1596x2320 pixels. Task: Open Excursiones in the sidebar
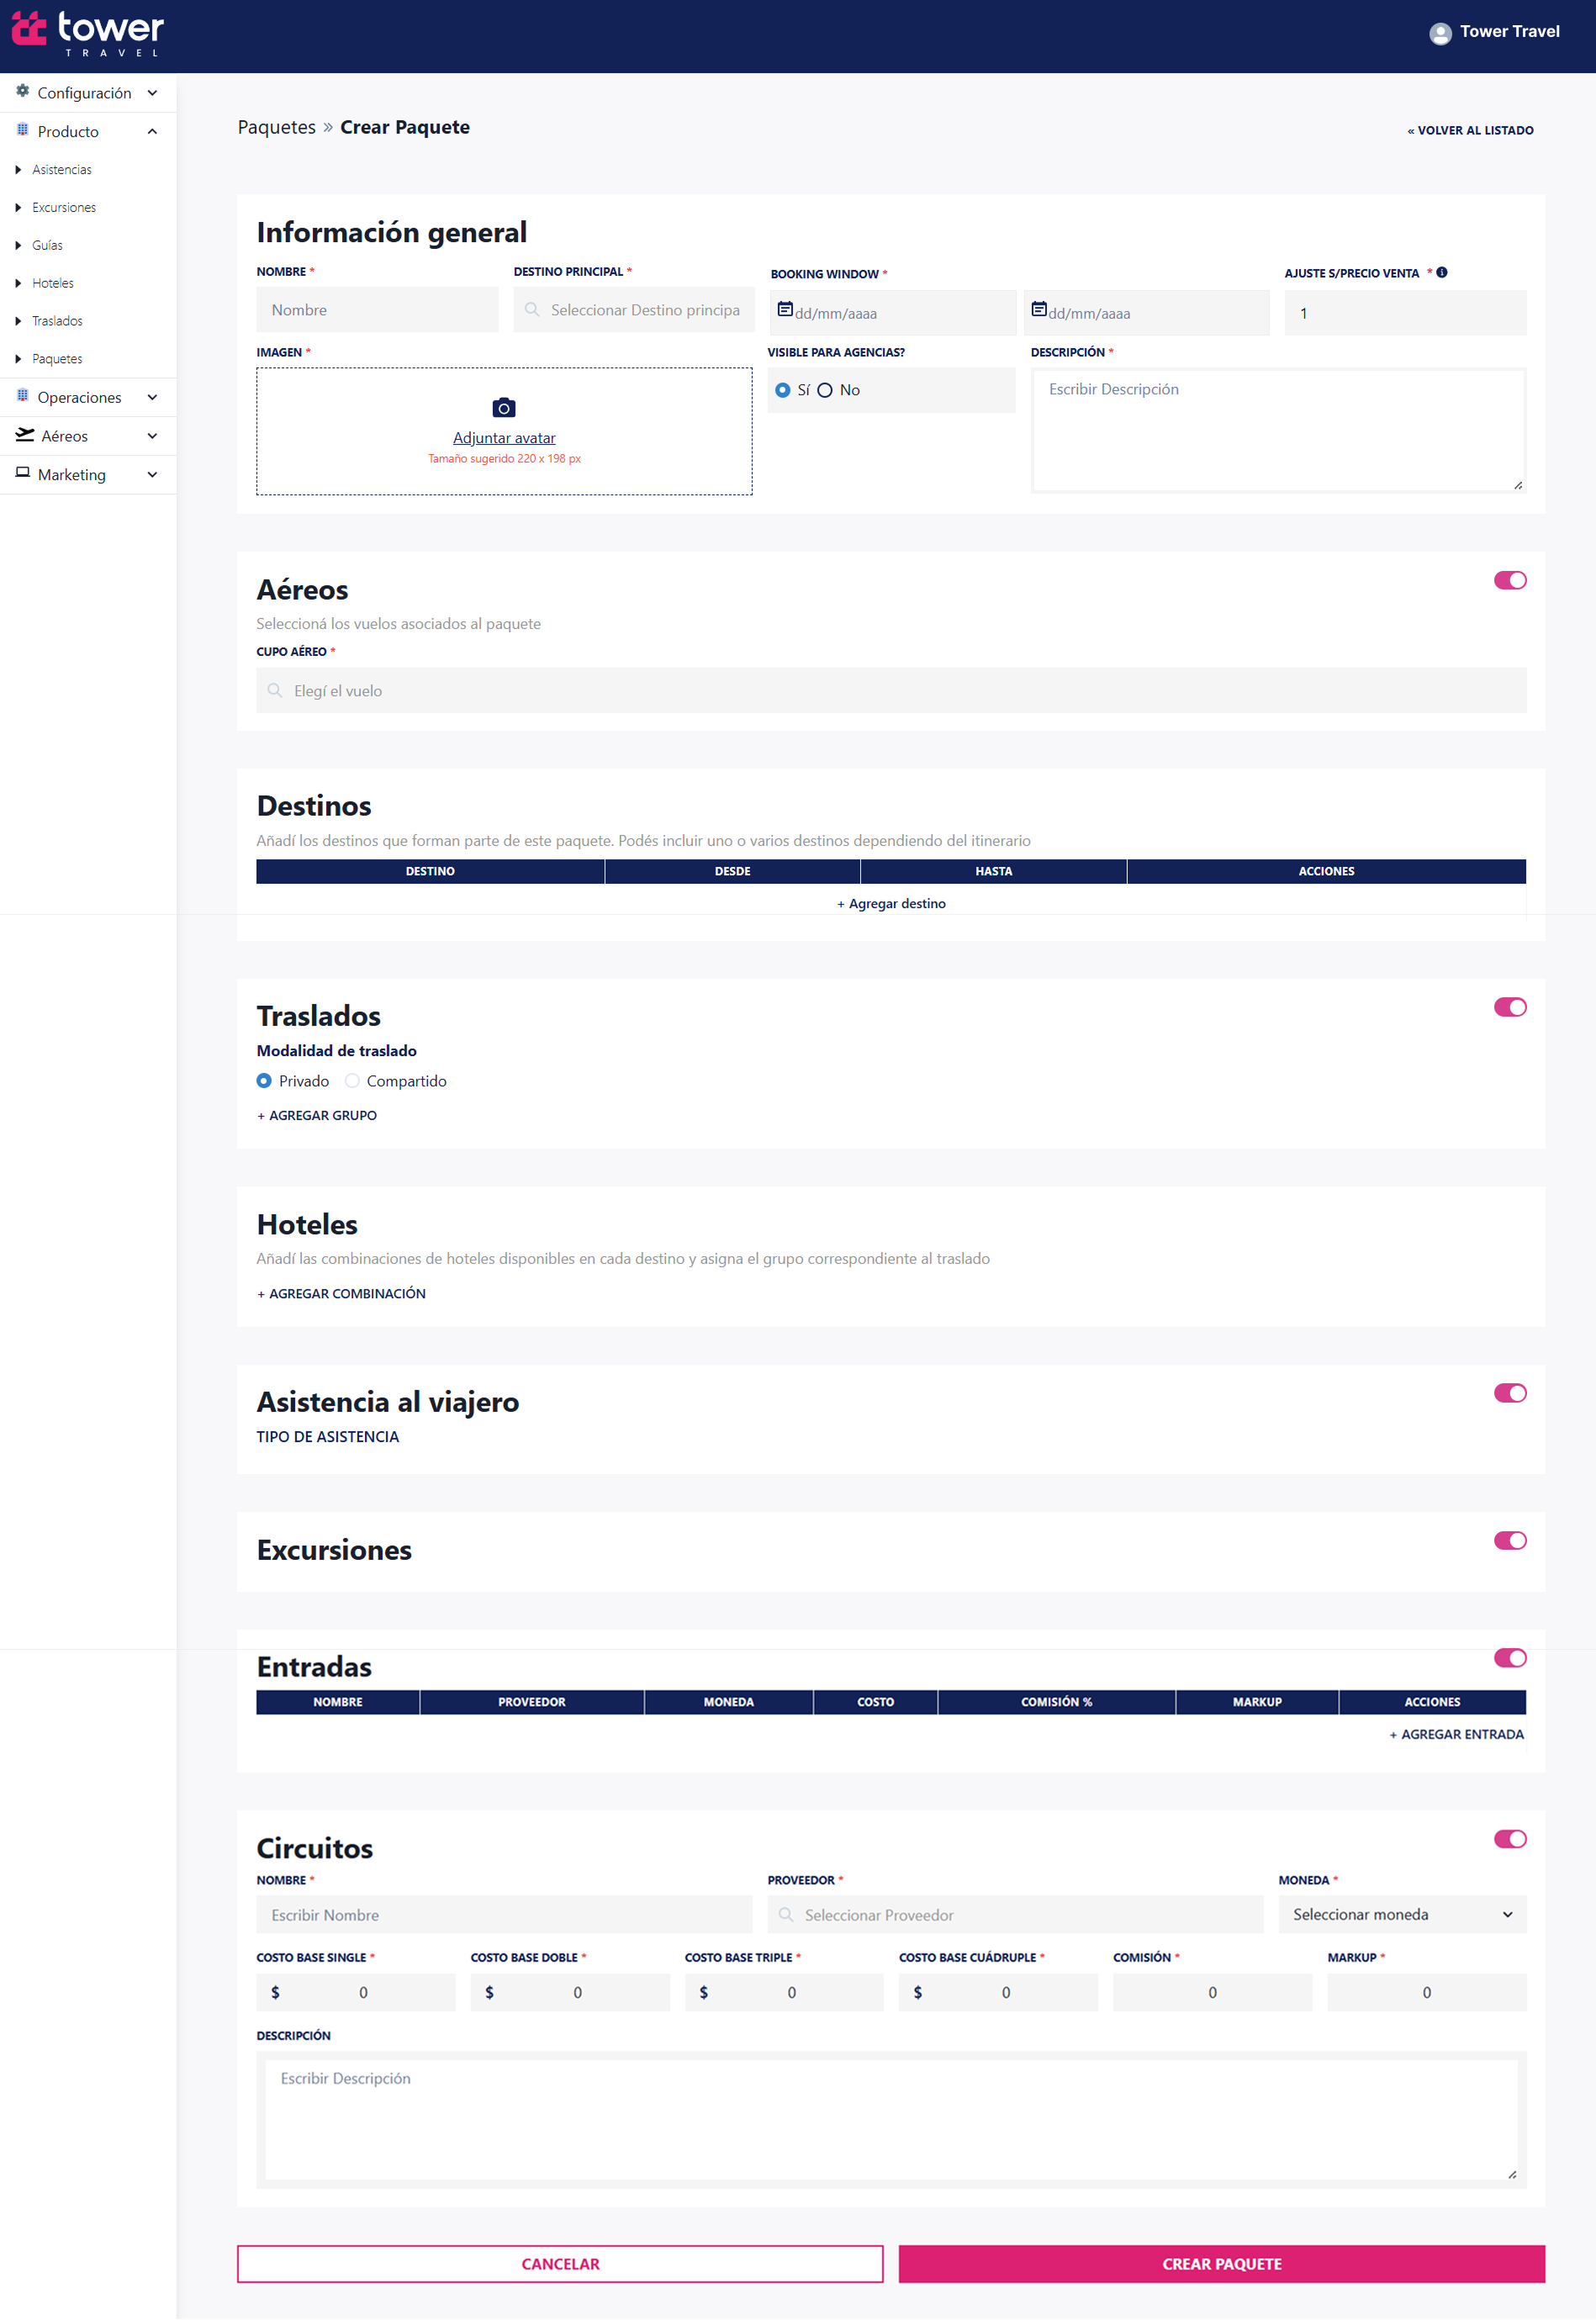(x=64, y=208)
